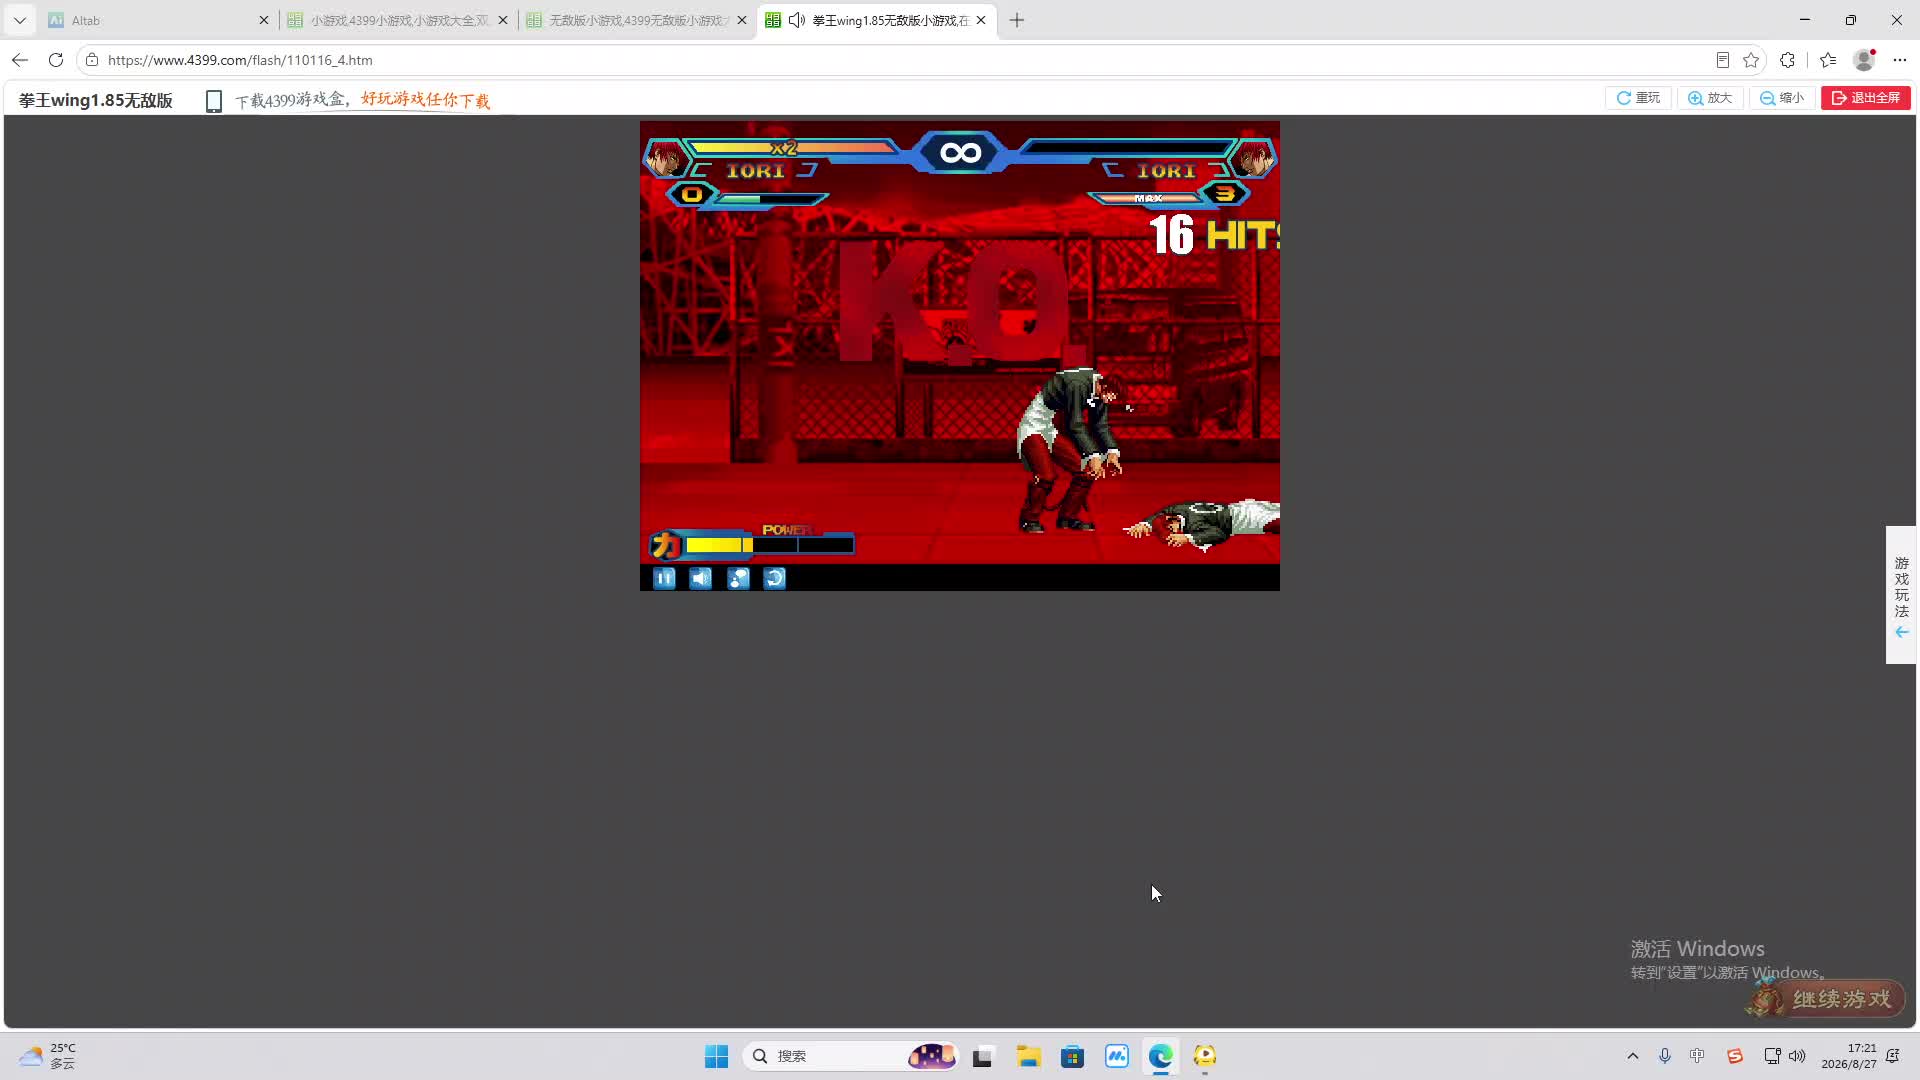Open the Windows Start menu
The height and width of the screenshot is (1080, 1920).
point(717,1056)
